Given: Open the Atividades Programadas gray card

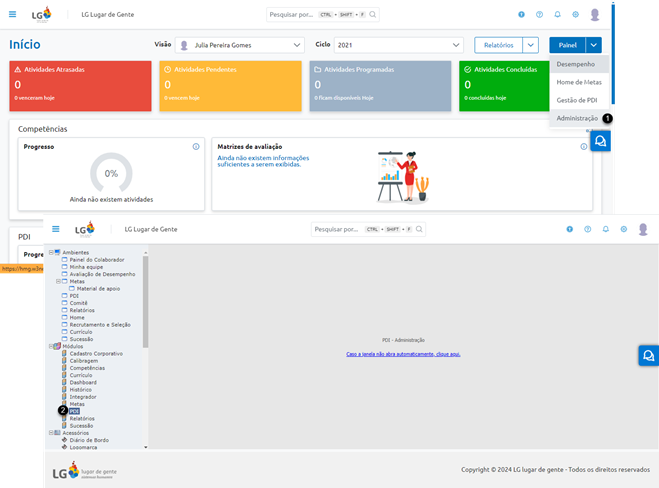Looking at the screenshot, I should tap(380, 86).
